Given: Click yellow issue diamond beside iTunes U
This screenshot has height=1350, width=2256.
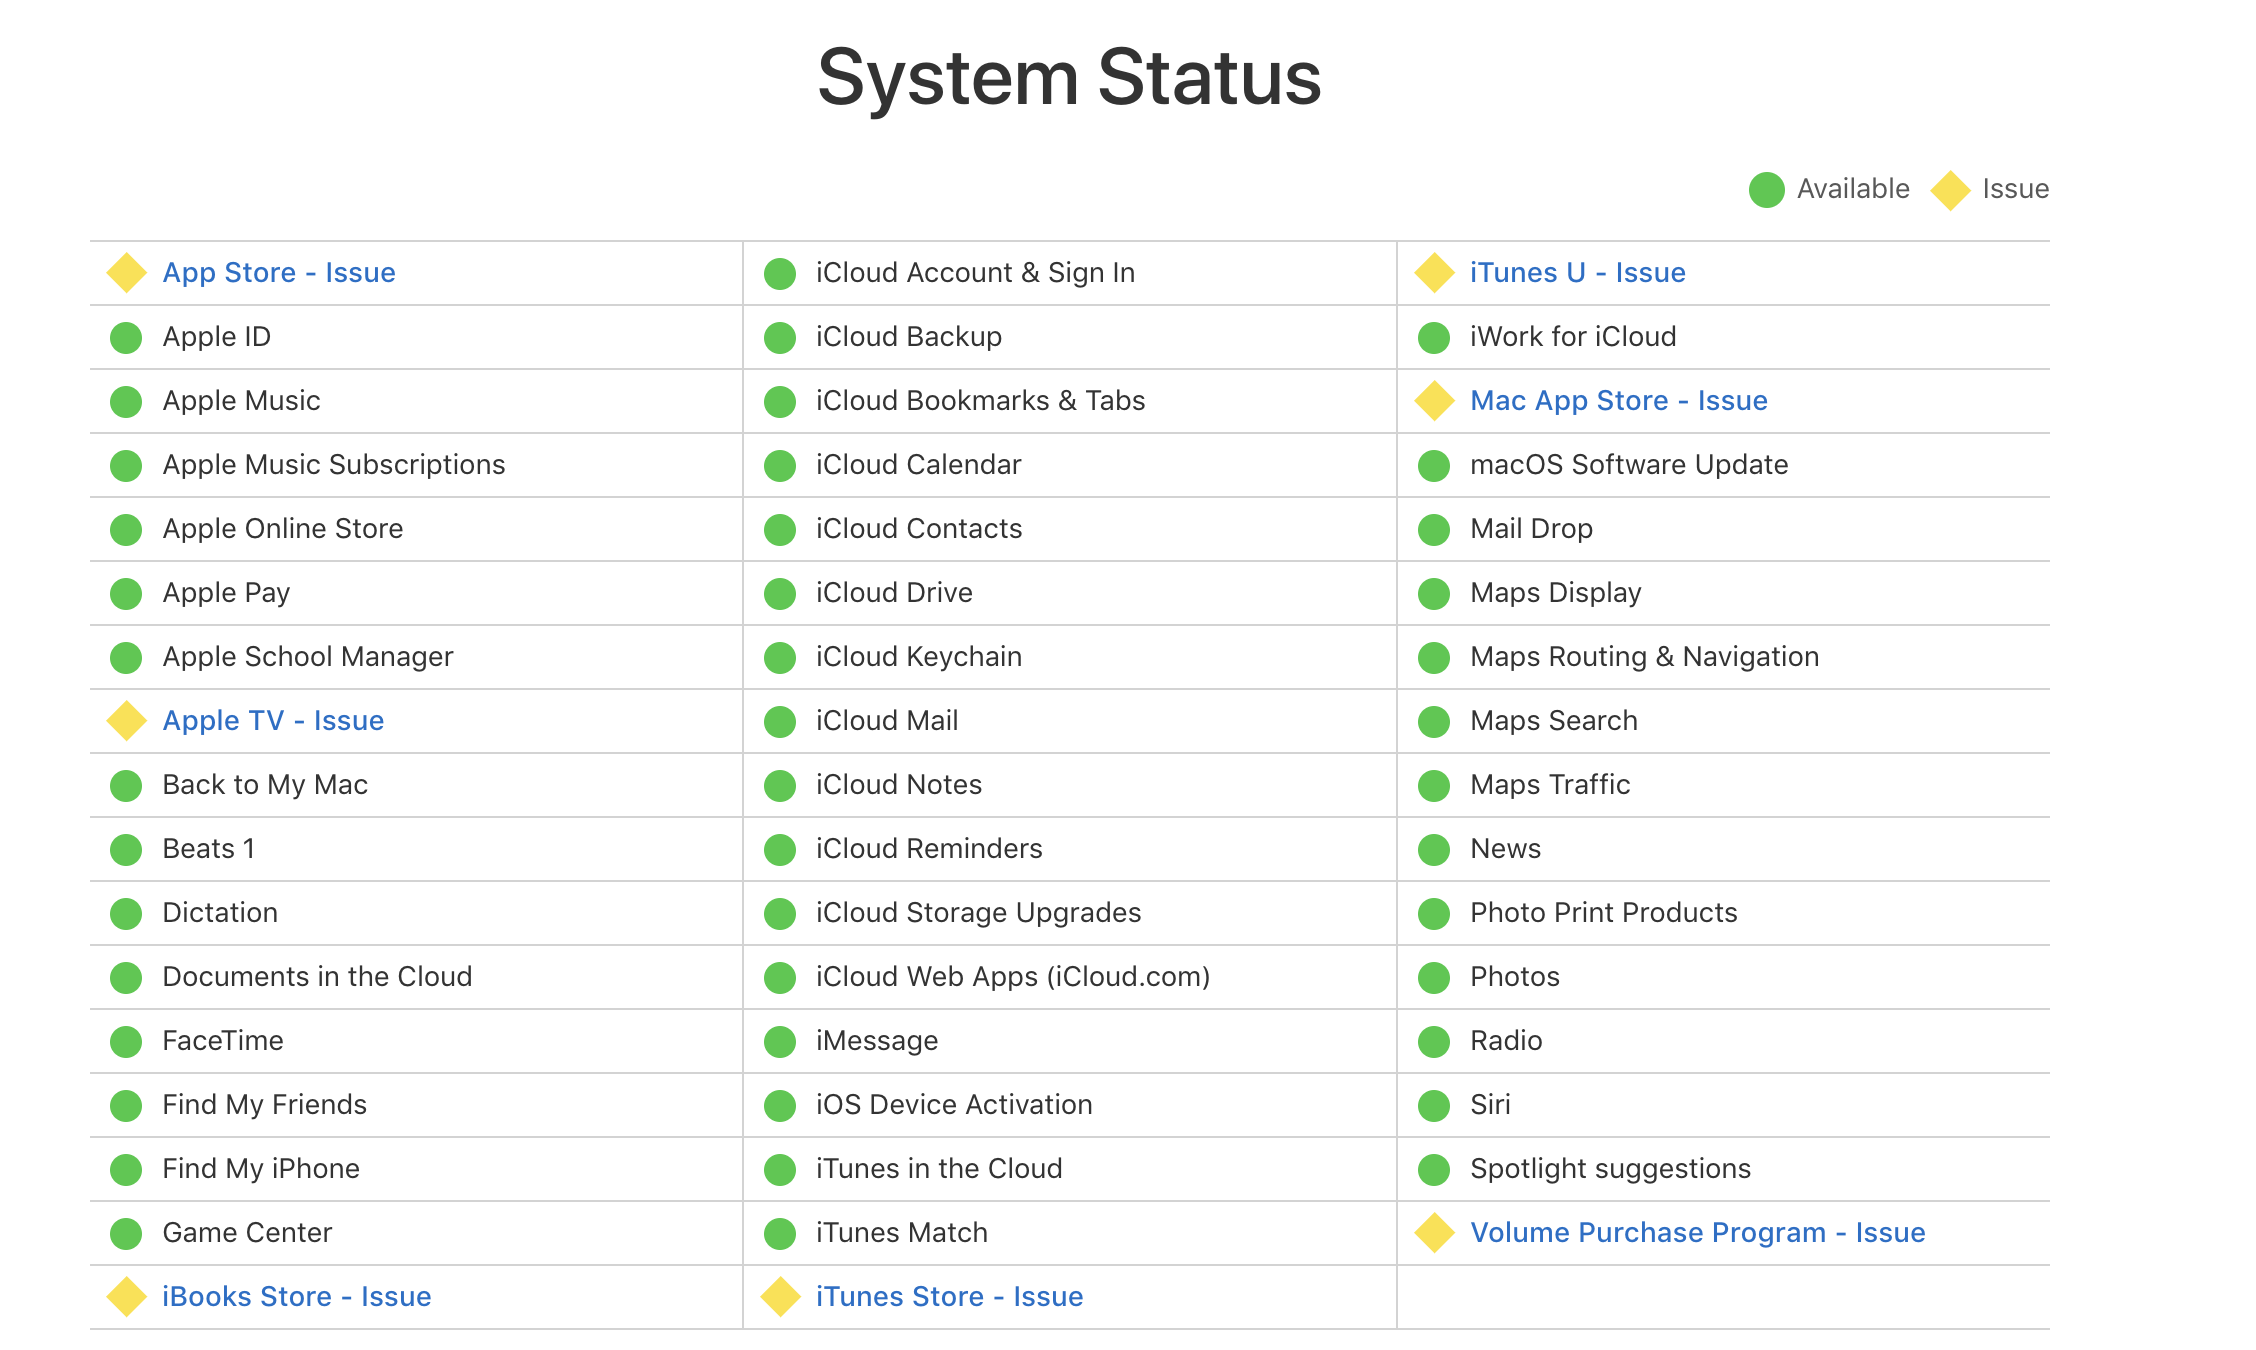Looking at the screenshot, I should tap(1434, 273).
